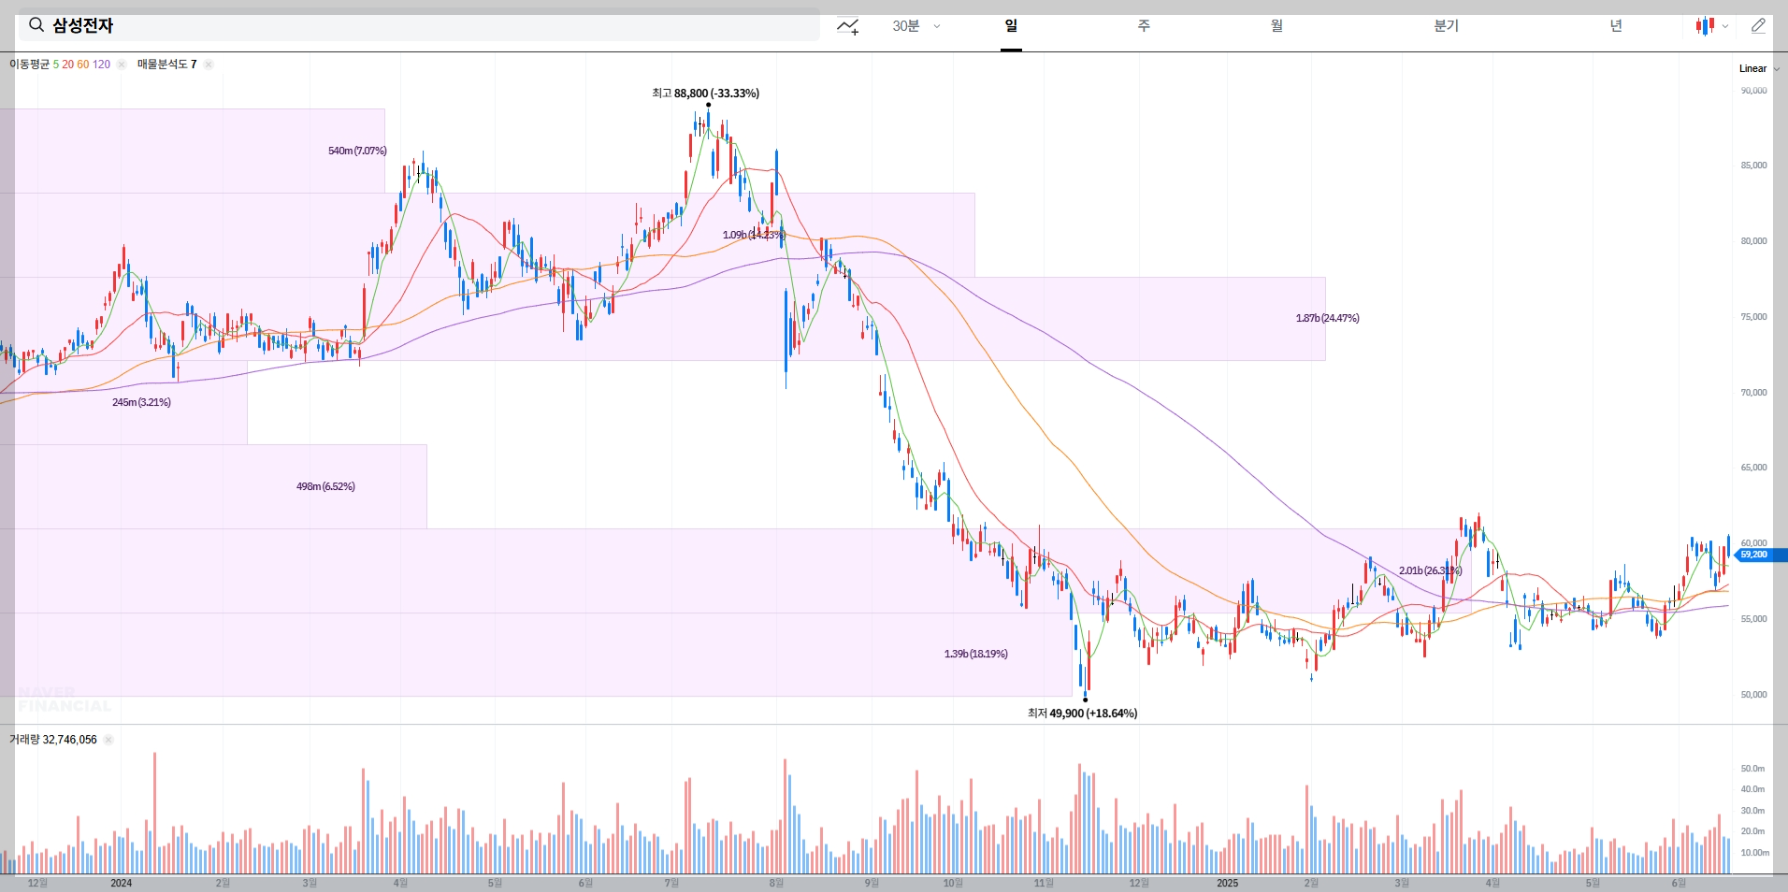Open 이동평균 indicator settings label
The height and width of the screenshot is (892, 1788).
coord(30,64)
